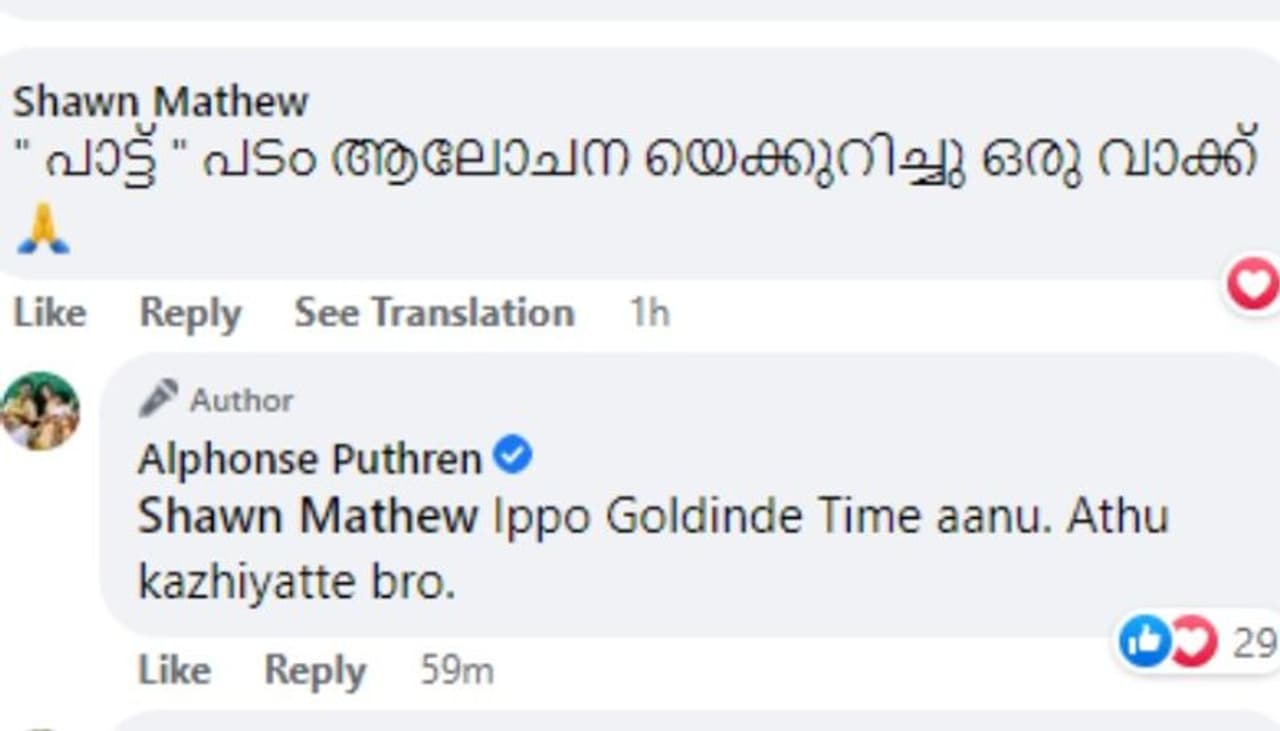This screenshot has width=1280, height=731.
Task: Like Alphonse Puthren's reply
Action: click(x=174, y=670)
